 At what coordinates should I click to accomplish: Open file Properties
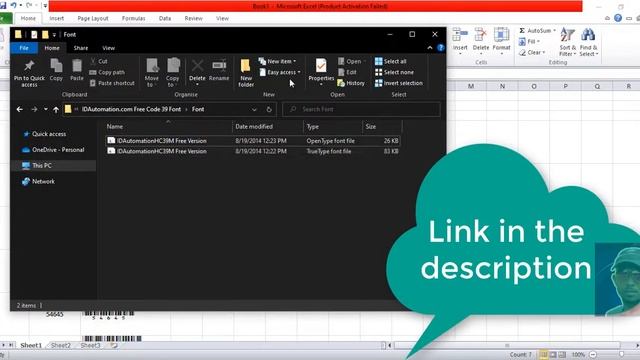321,72
